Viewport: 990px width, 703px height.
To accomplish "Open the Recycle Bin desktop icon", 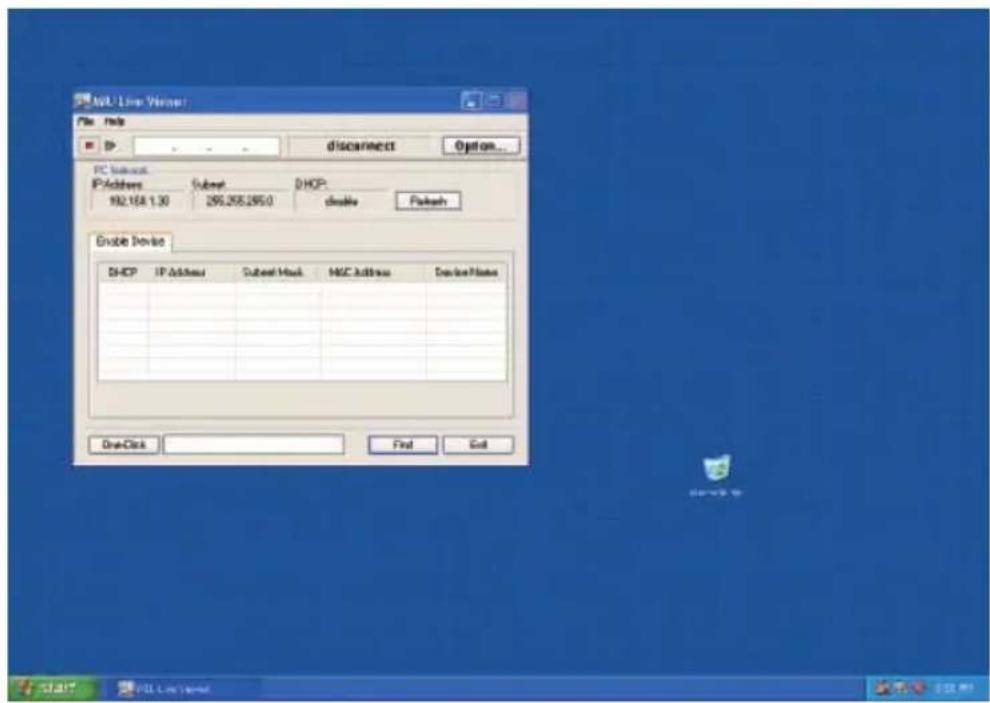I will pyautogui.click(x=716, y=475).
